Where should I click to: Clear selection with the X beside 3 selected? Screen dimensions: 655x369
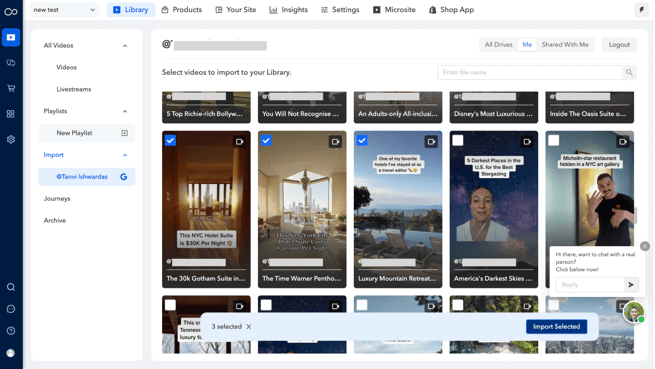point(249,326)
